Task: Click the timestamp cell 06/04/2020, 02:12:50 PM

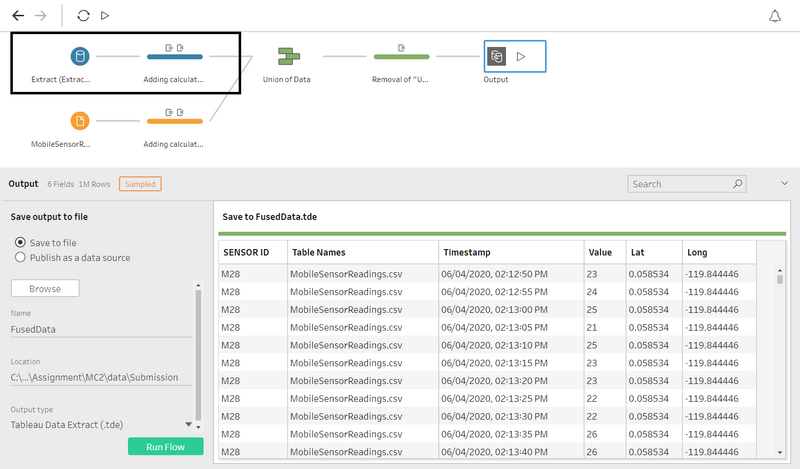Action: (511, 274)
